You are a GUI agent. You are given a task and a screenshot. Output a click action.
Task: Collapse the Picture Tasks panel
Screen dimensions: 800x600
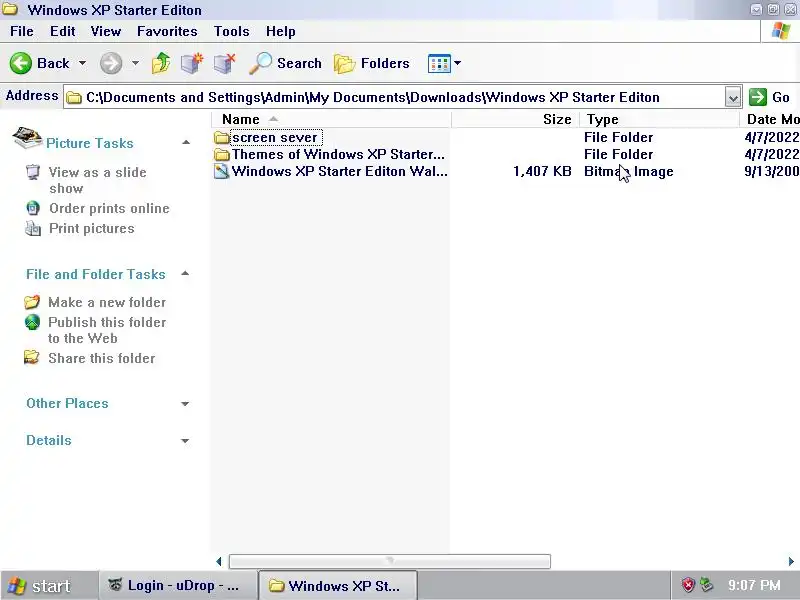pyautogui.click(x=186, y=142)
